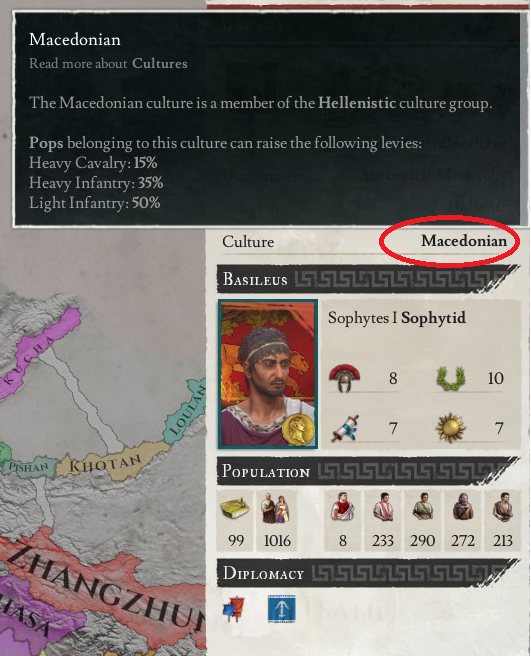This screenshot has width=531, height=656.
Task: Click the blue anchor banner diplomacy icon
Action: pos(282,608)
